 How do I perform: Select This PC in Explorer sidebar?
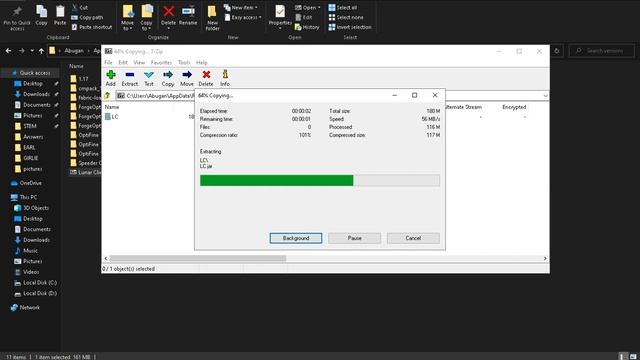point(24,197)
